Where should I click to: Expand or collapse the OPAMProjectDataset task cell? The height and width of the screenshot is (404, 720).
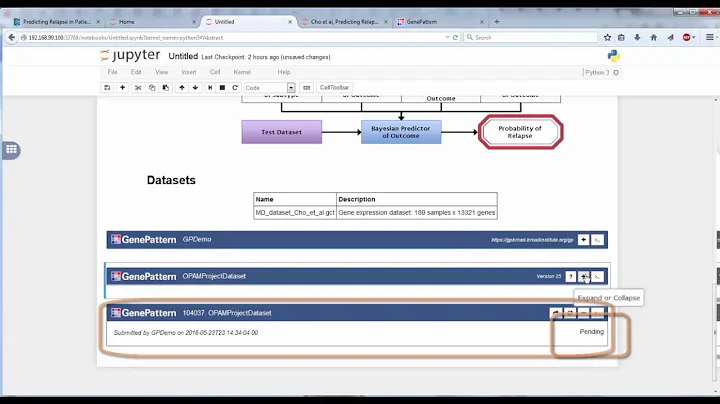584,276
